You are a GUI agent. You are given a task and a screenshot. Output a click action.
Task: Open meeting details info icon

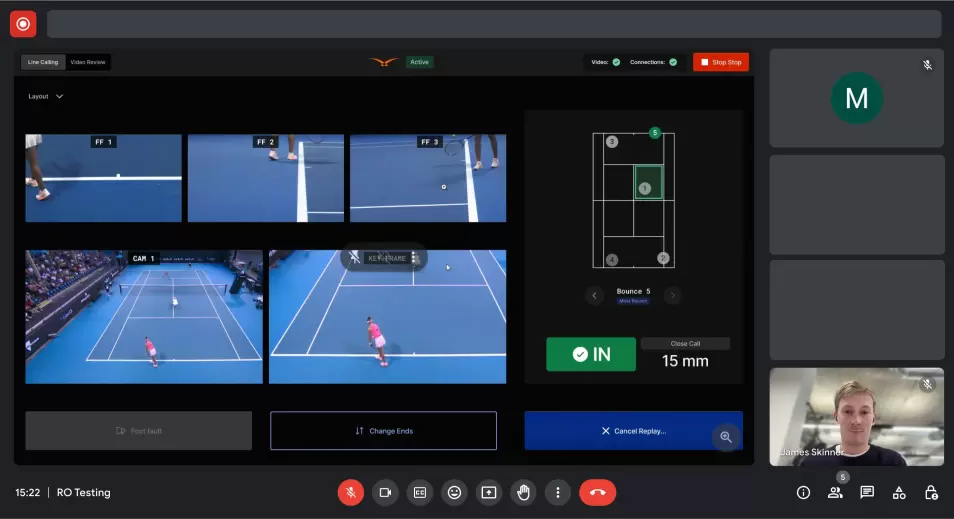[x=803, y=493]
